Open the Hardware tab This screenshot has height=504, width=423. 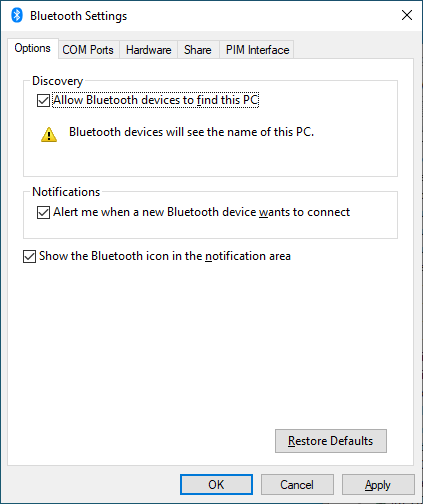click(x=149, y=50)
